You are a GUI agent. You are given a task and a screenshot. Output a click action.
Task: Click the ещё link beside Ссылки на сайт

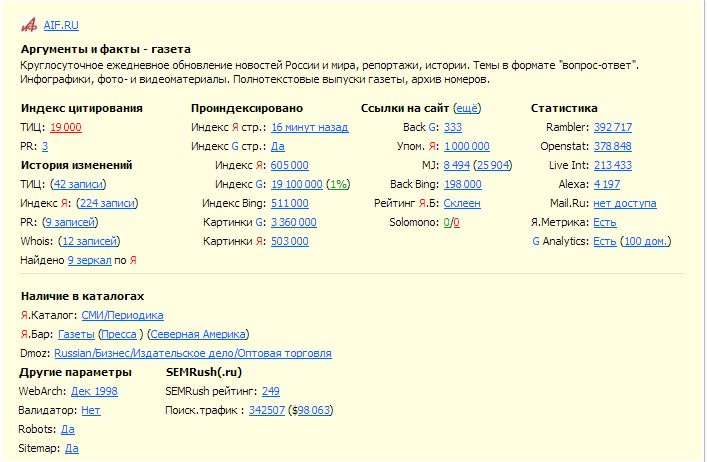(x=467, y=108)
